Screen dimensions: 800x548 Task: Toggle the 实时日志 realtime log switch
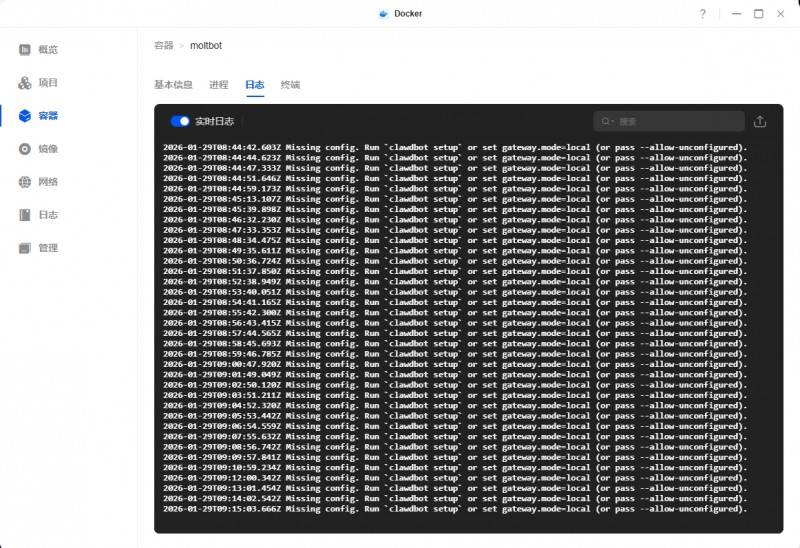click(180, 121)
